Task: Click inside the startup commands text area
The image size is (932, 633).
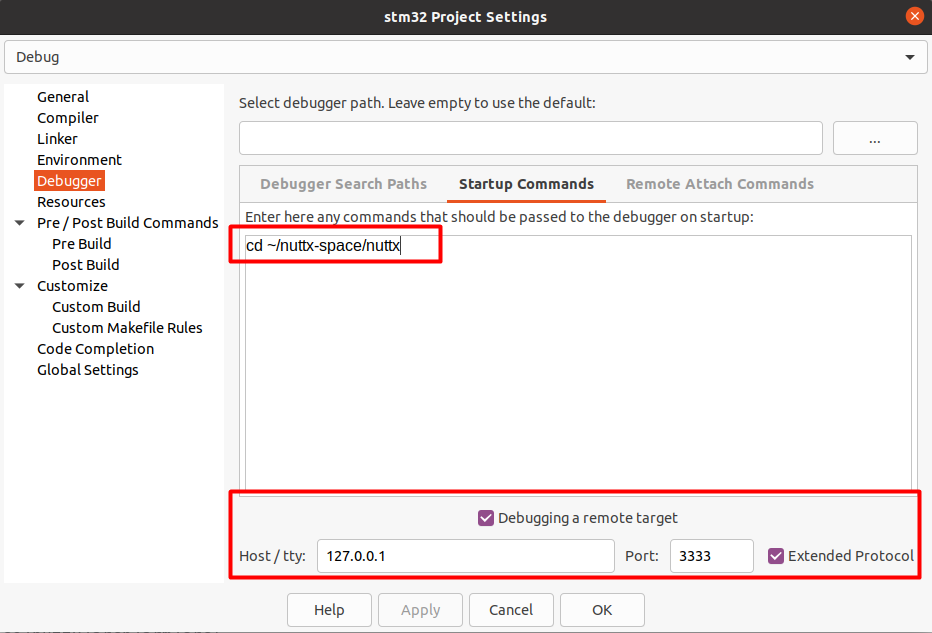Action: (578, 363)
